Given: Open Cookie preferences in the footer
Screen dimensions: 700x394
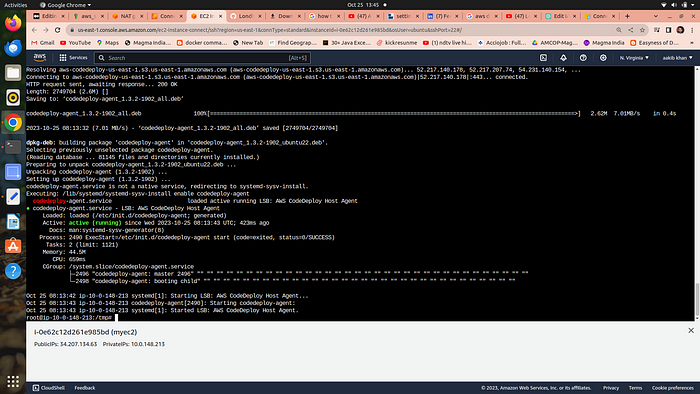Looking at the screenshot, I should click(x=672, y=388).
